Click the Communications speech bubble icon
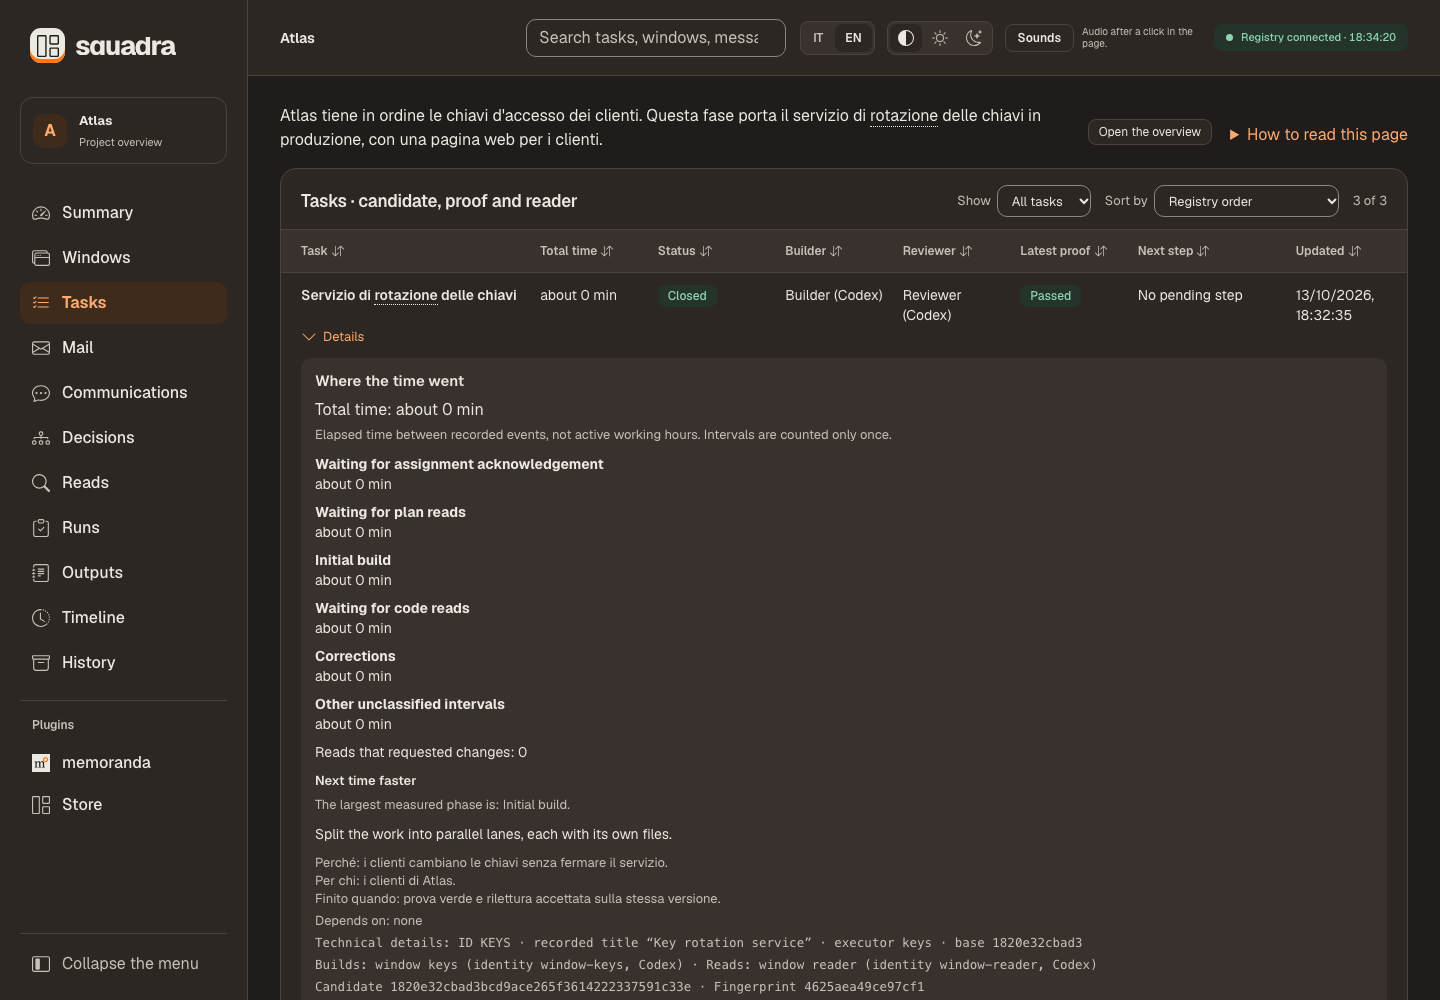The height and width of the screenshot is (1000, 1440). pyautogui.click(x=41, y=393)
